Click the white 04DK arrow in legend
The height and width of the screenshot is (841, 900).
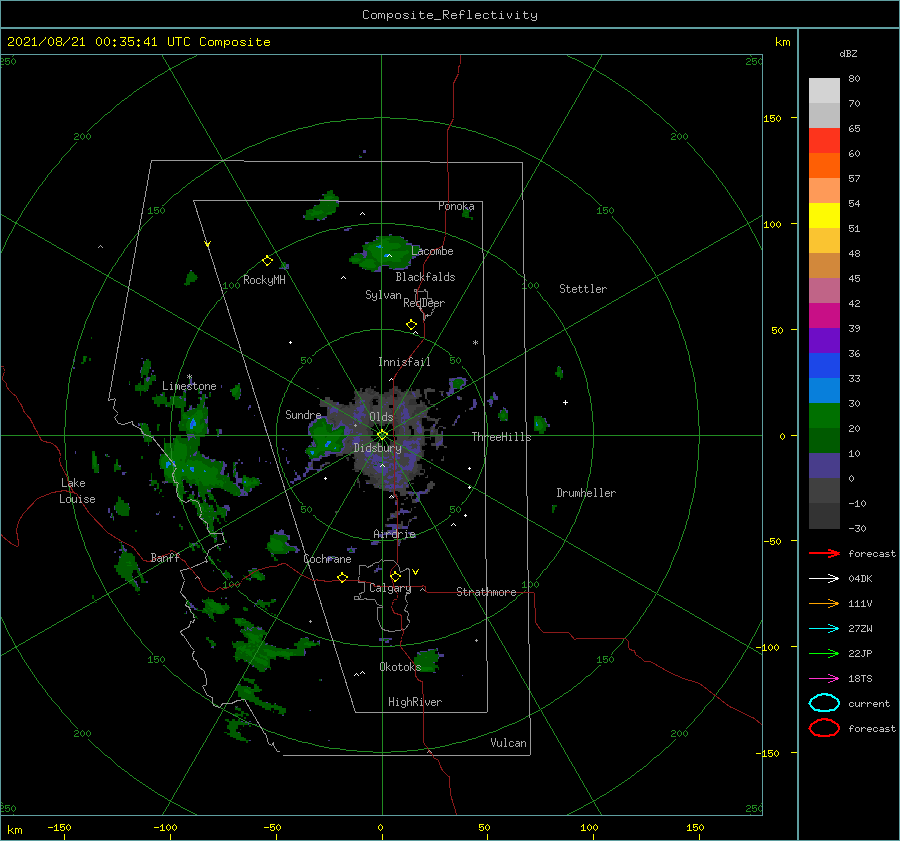pos(824,578)
